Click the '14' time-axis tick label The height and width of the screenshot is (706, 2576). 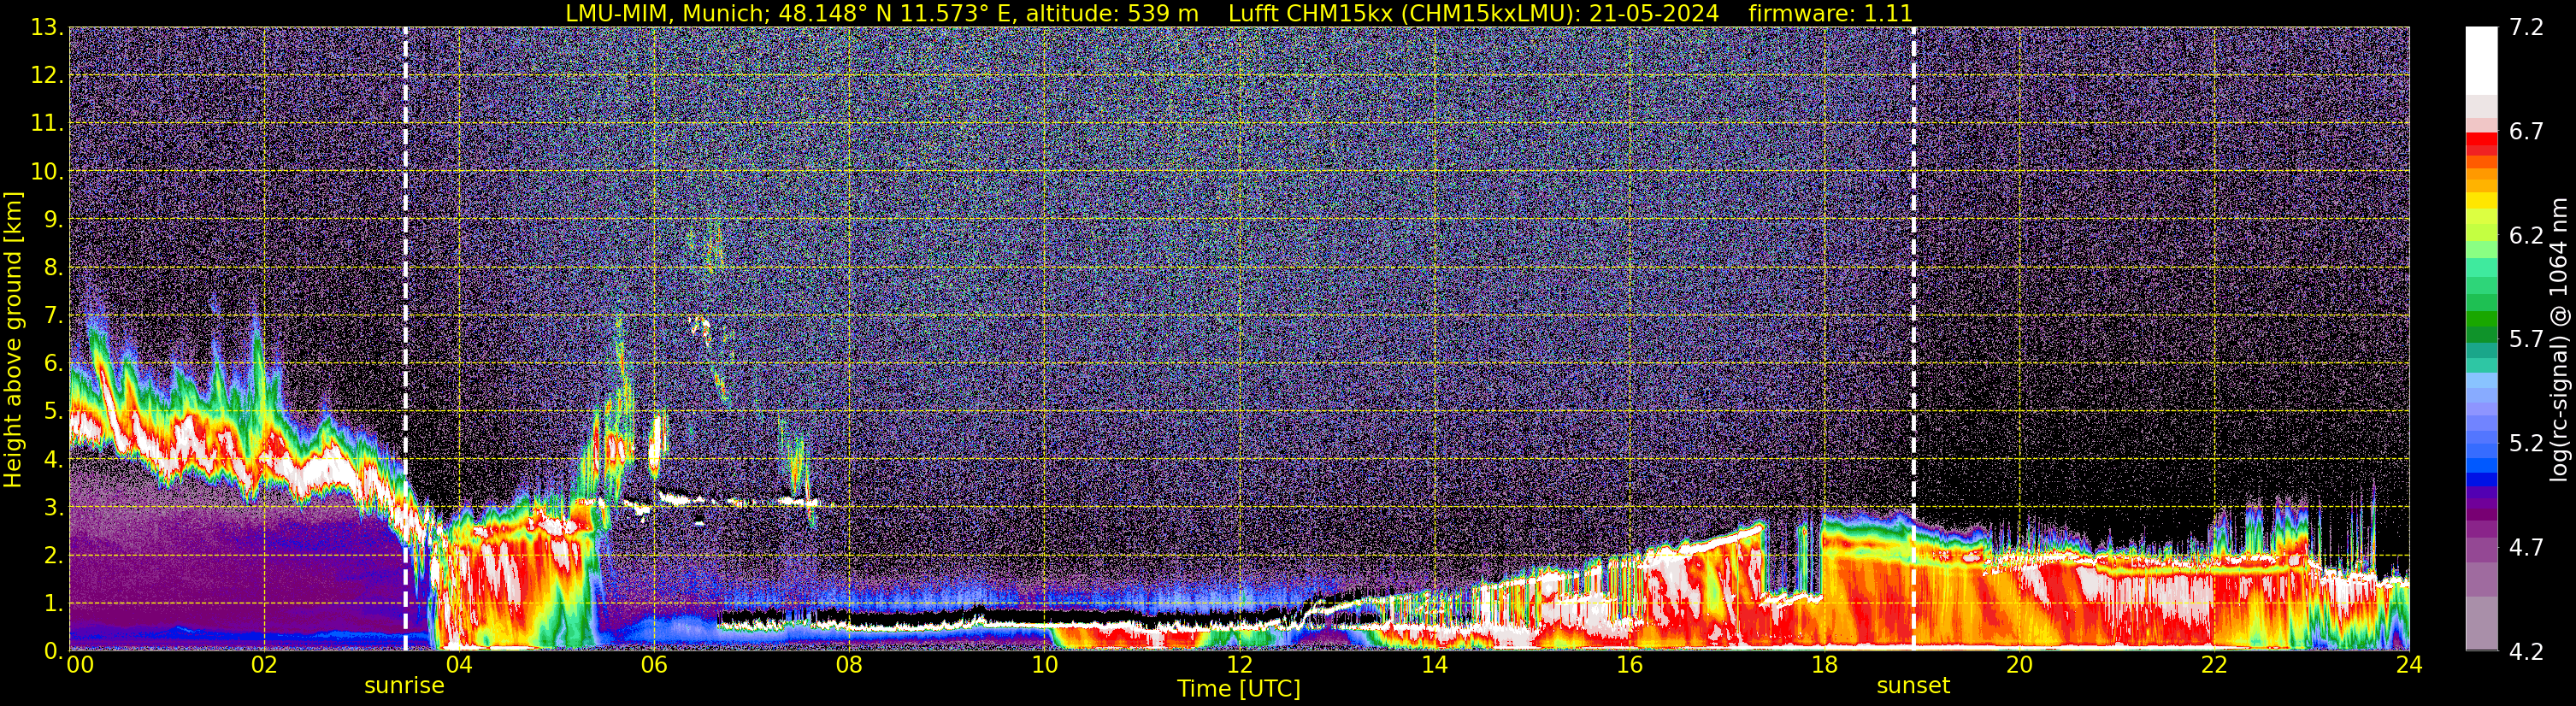click(x=1434, y=665)
